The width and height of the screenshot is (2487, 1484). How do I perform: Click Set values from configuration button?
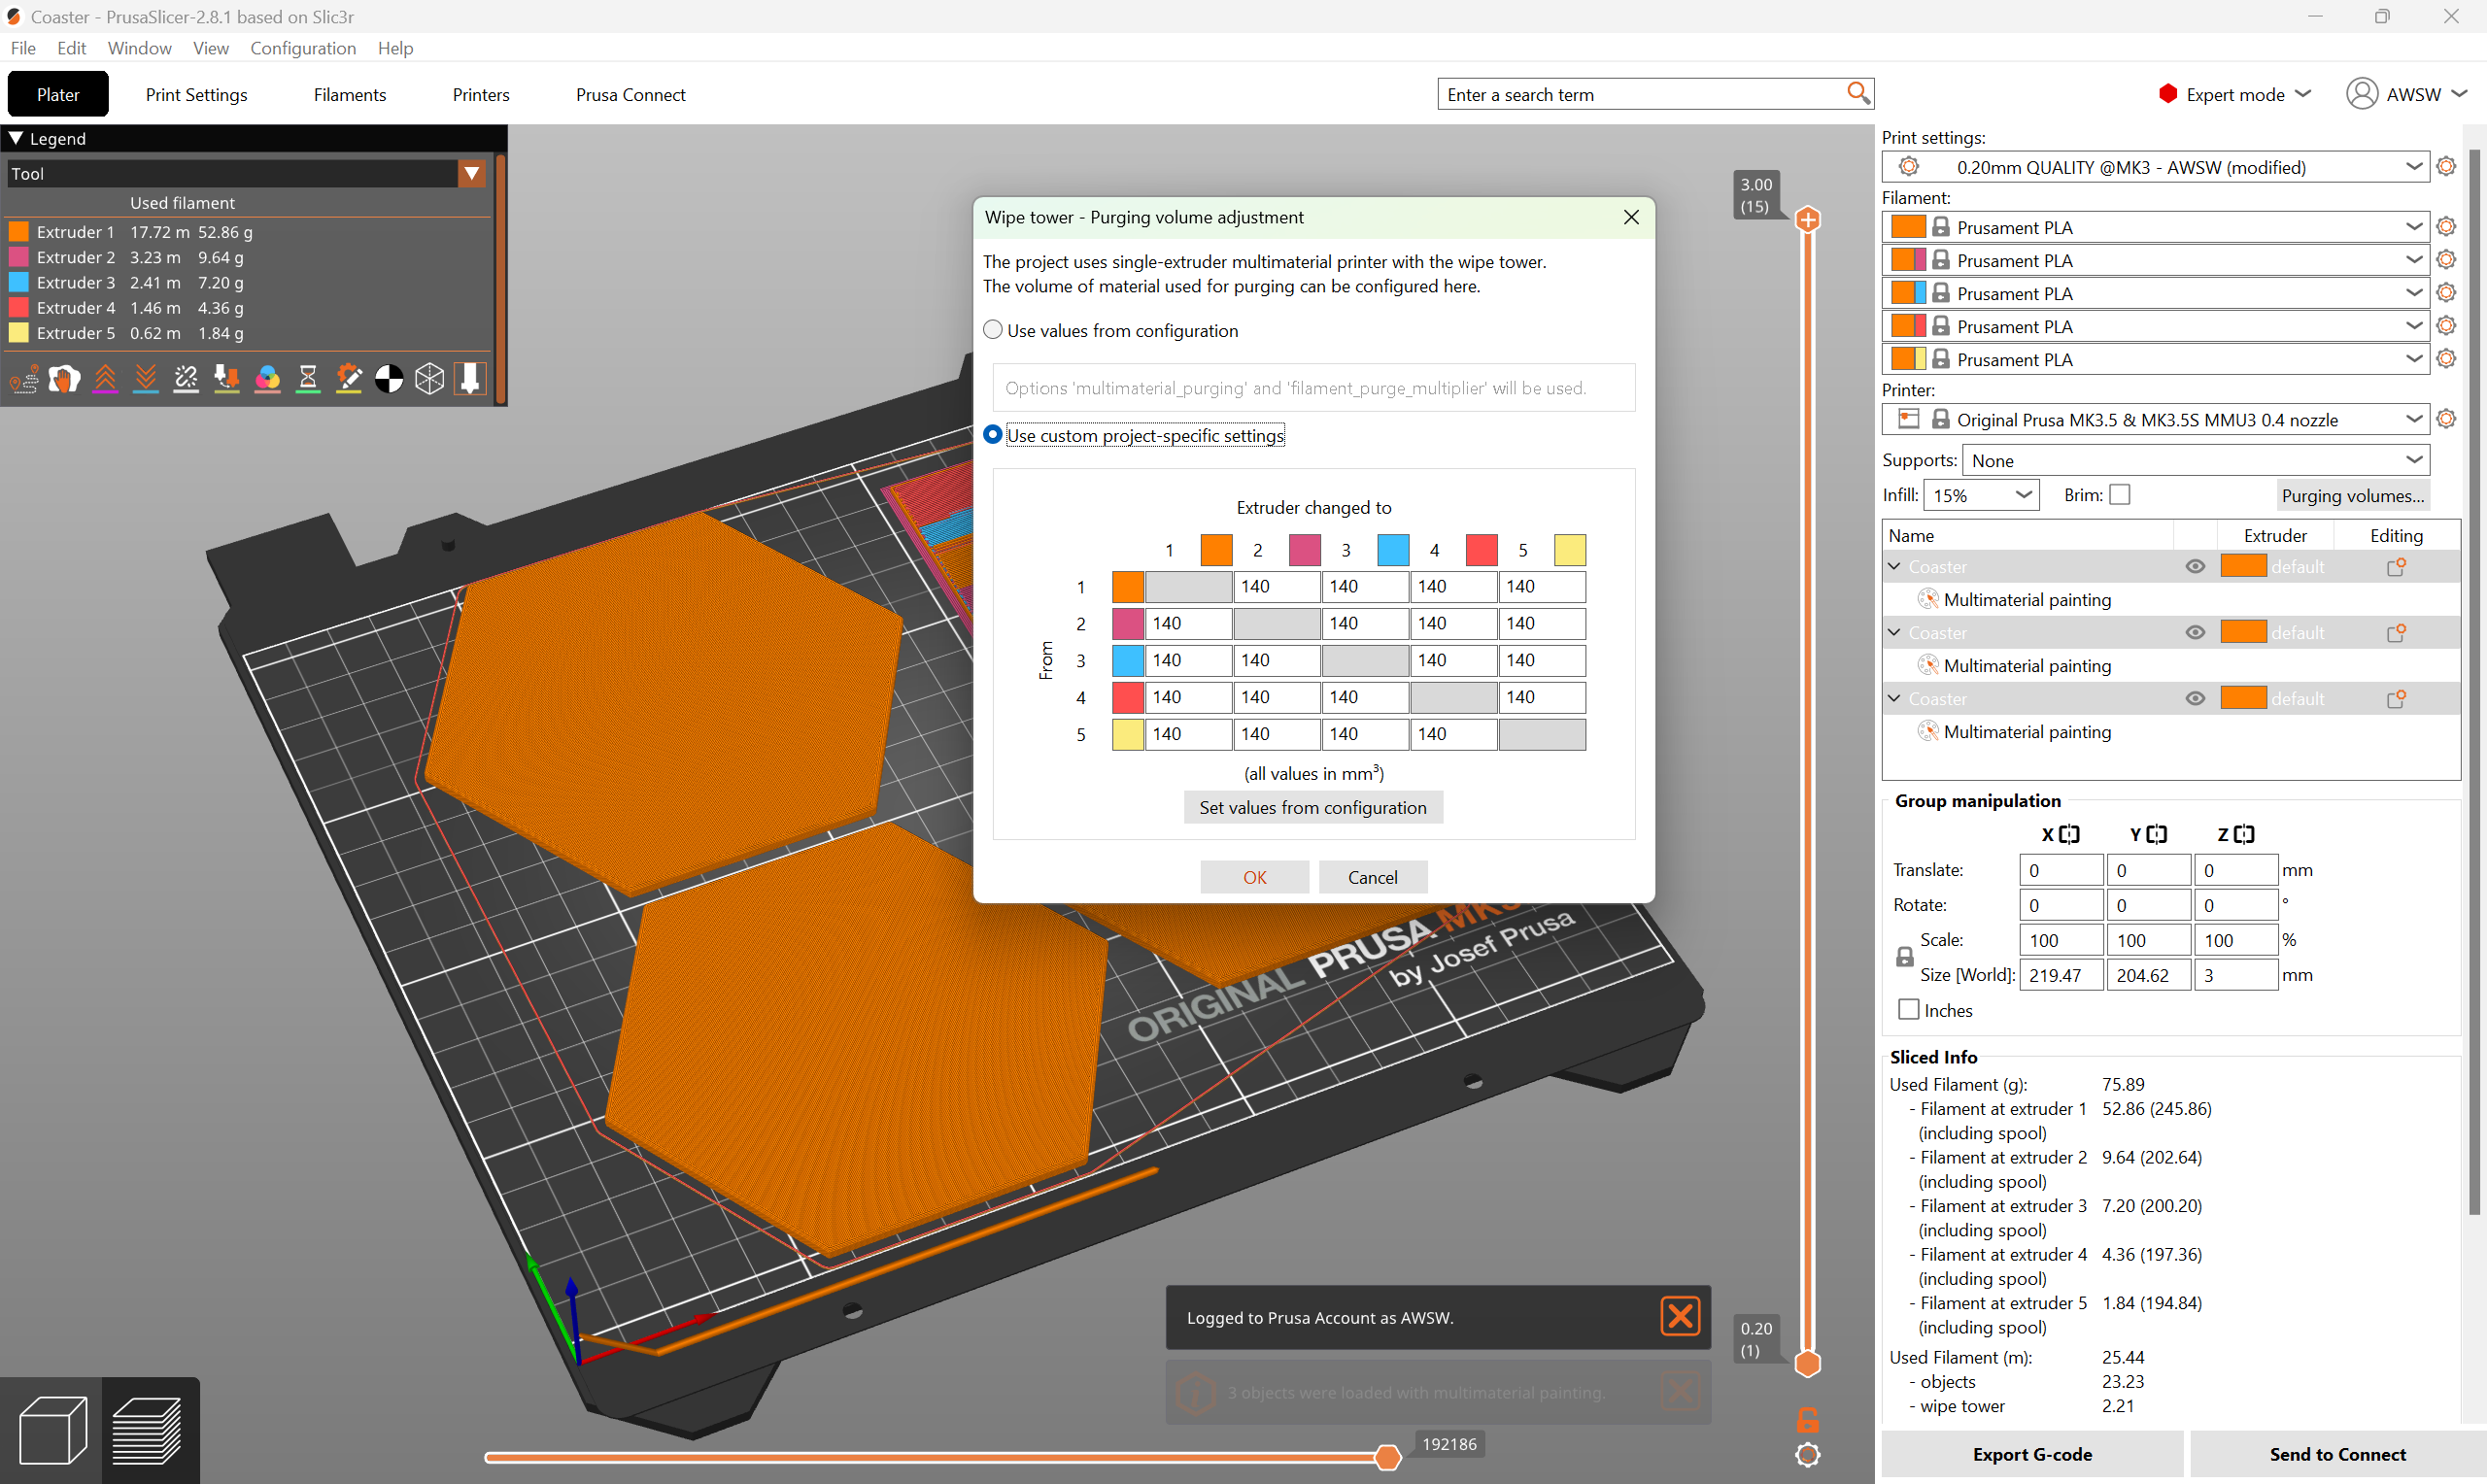tap(1313, 807)
